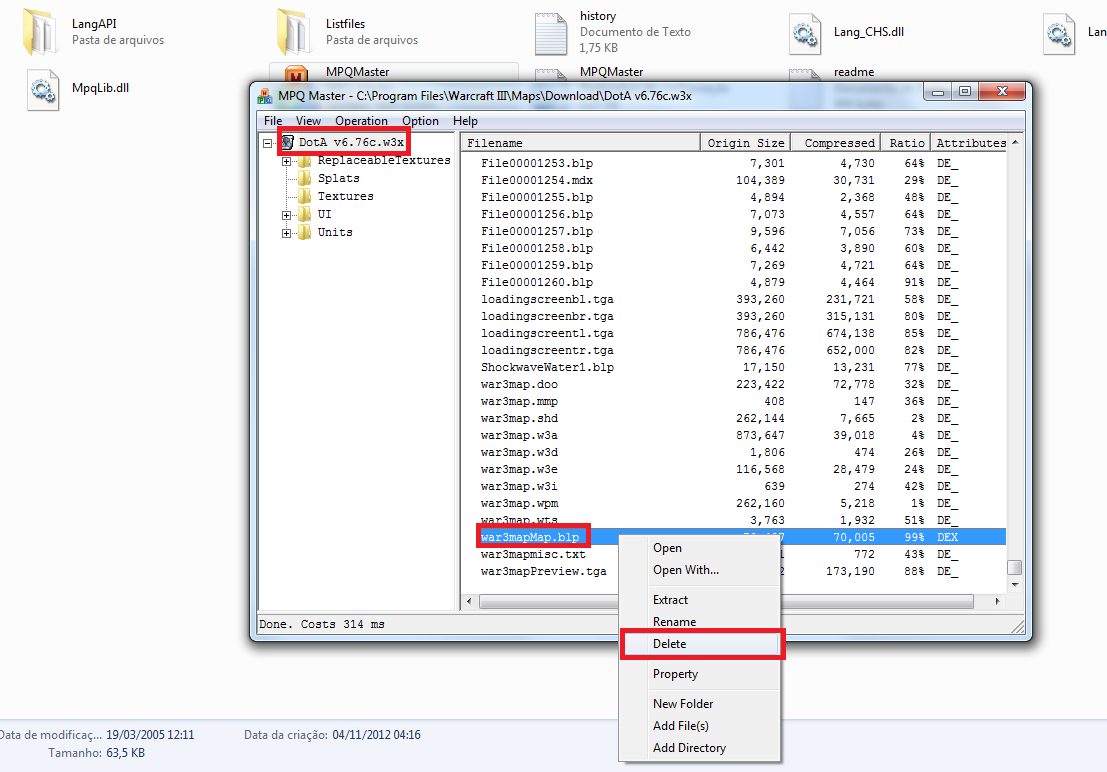Viewport: 1107px width, 772px height.
Task: Expand the ReplaceableTextures folder node
Action: 287,161
